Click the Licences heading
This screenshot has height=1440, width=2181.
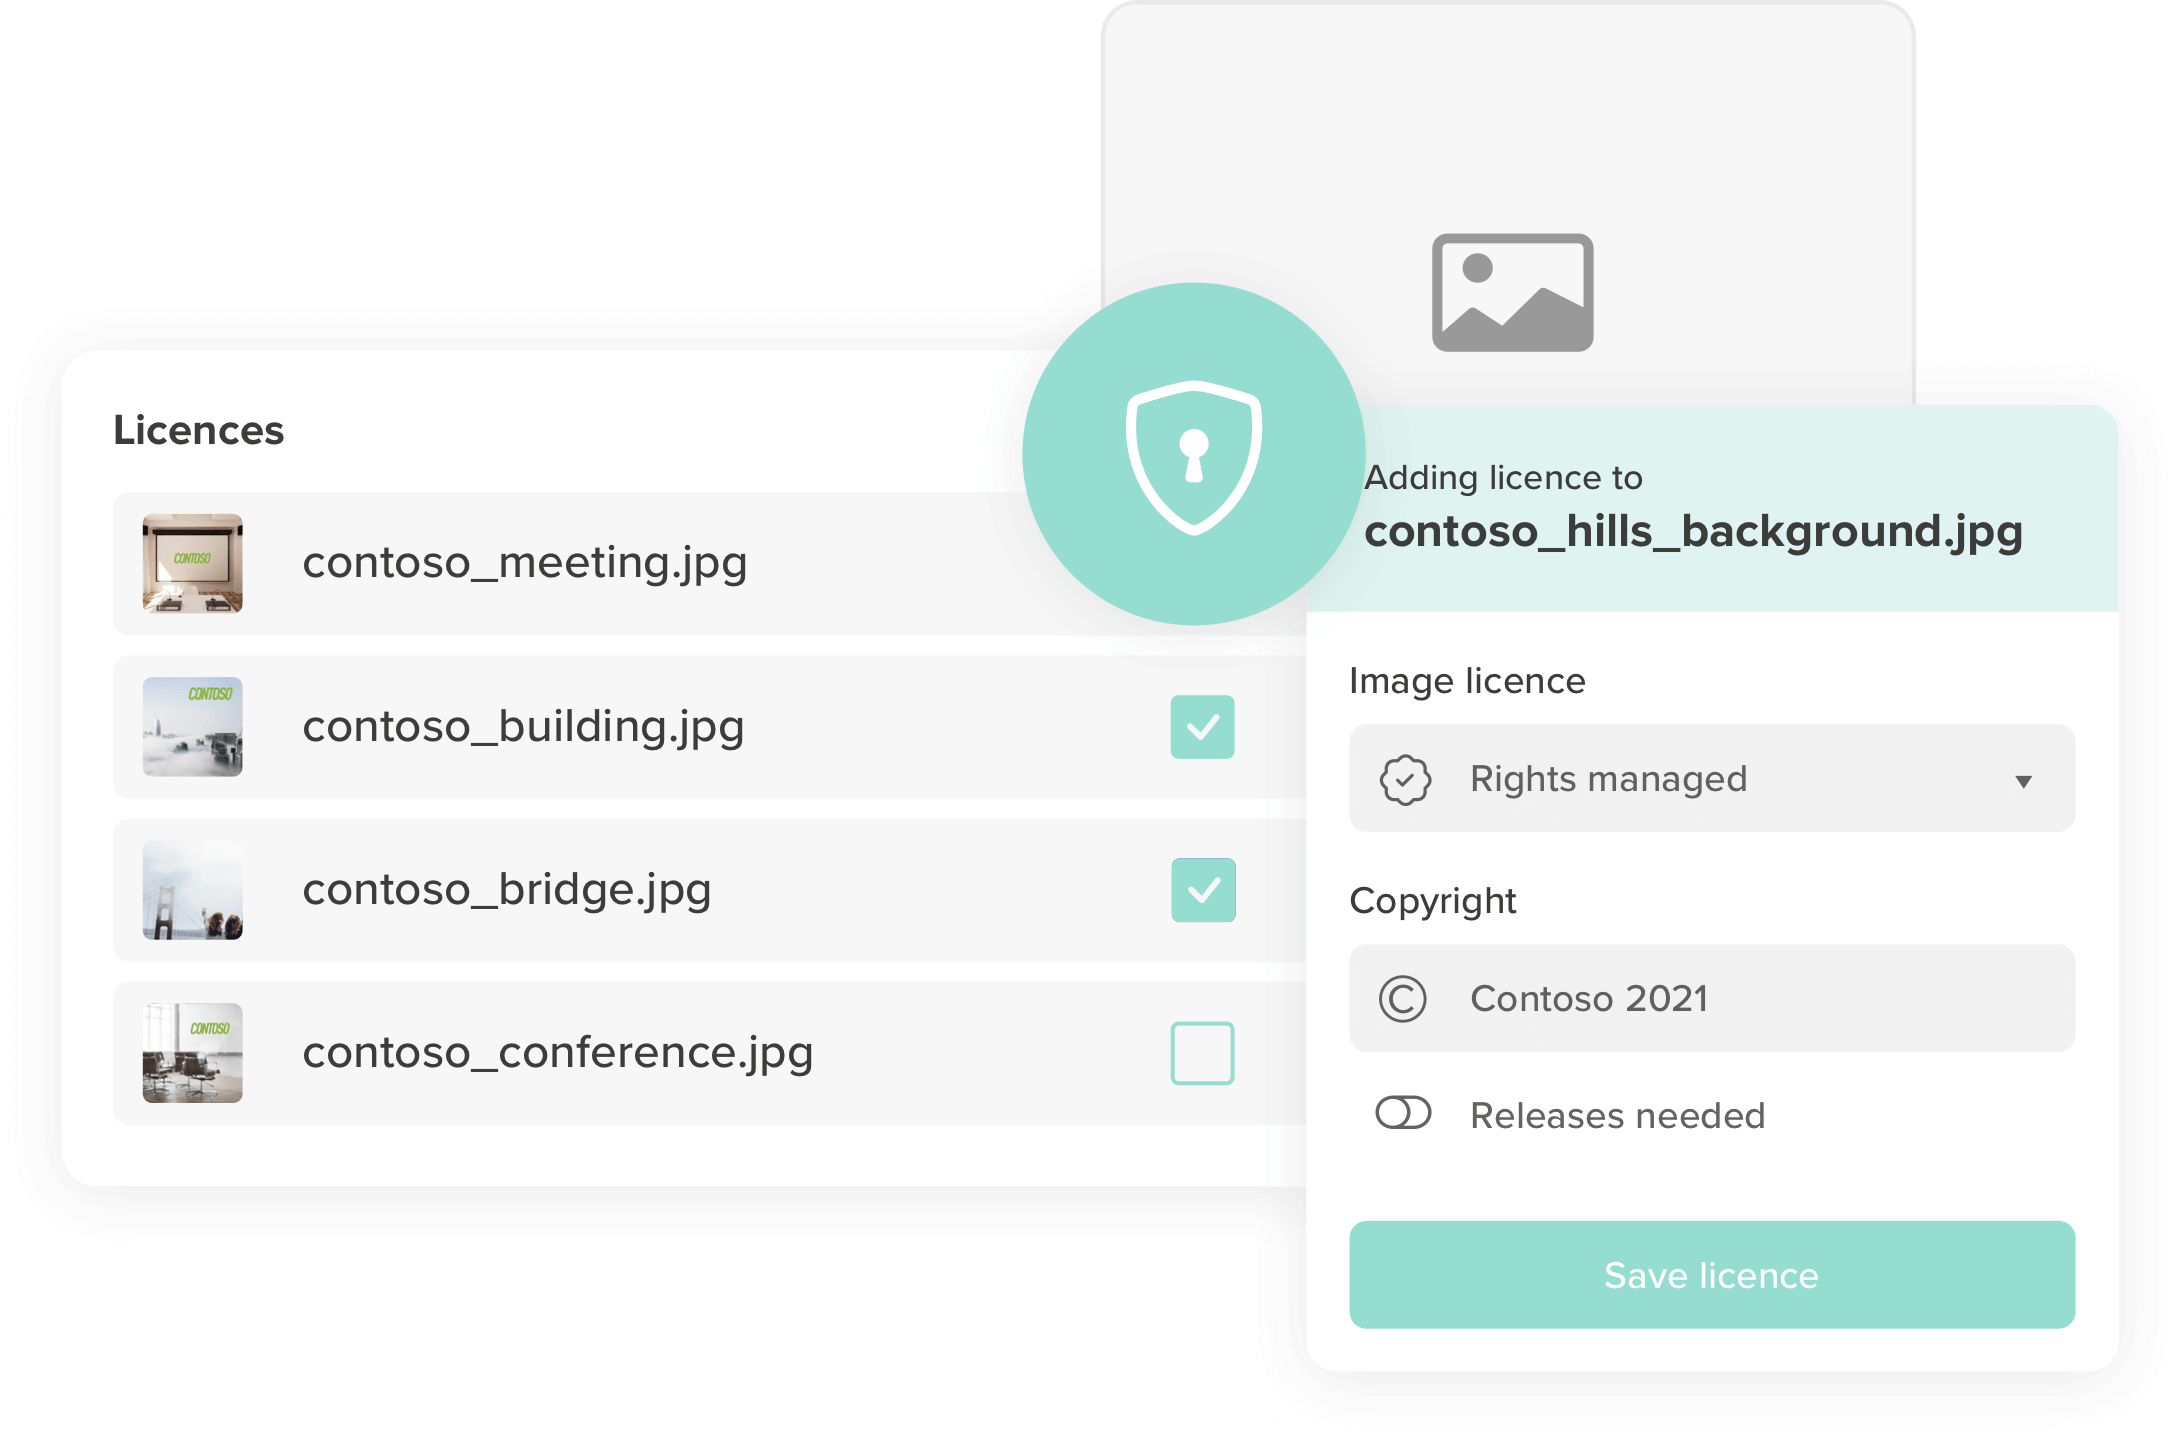pyautogui.click(x=199, y=430)
